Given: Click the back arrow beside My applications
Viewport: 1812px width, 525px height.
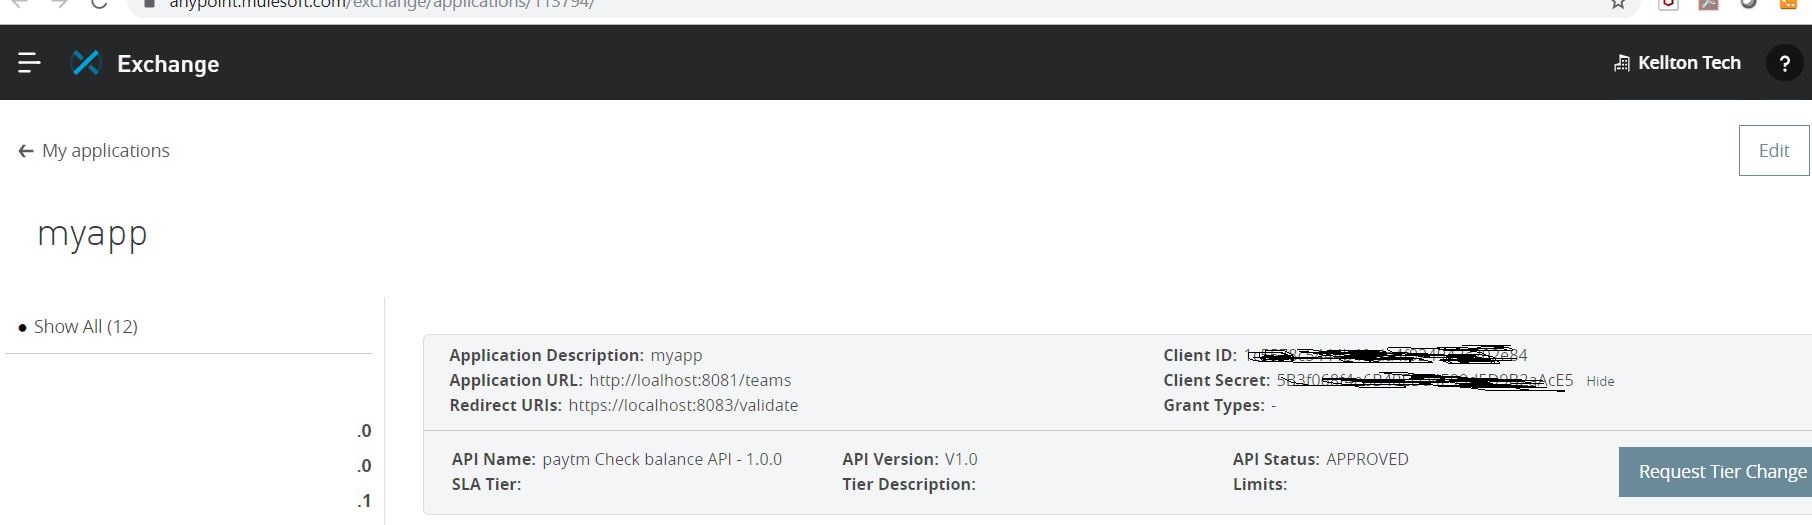Looking at the screenshot, I should click(x=26, y=151).
